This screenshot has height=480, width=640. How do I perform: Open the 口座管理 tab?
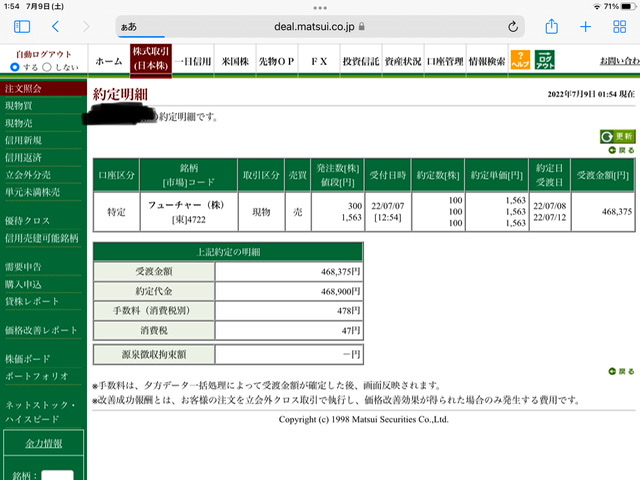tap(445, 61)
